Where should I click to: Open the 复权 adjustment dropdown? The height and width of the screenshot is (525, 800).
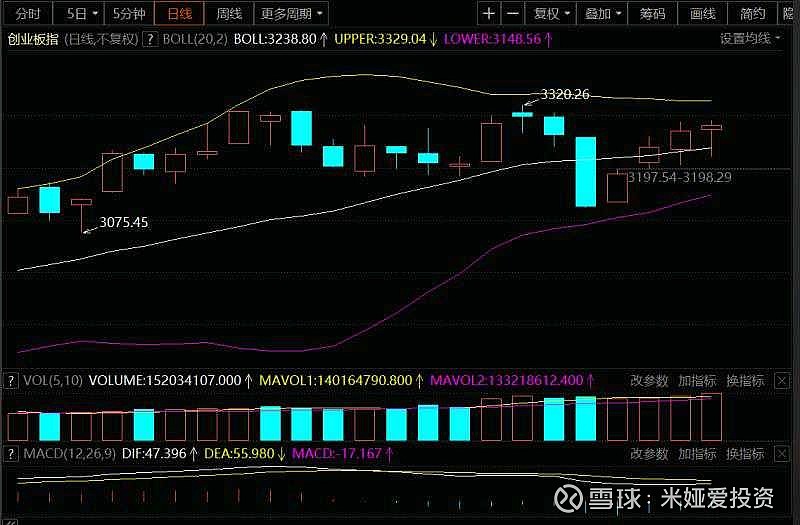pyautogui.click(x=551, y=13)
